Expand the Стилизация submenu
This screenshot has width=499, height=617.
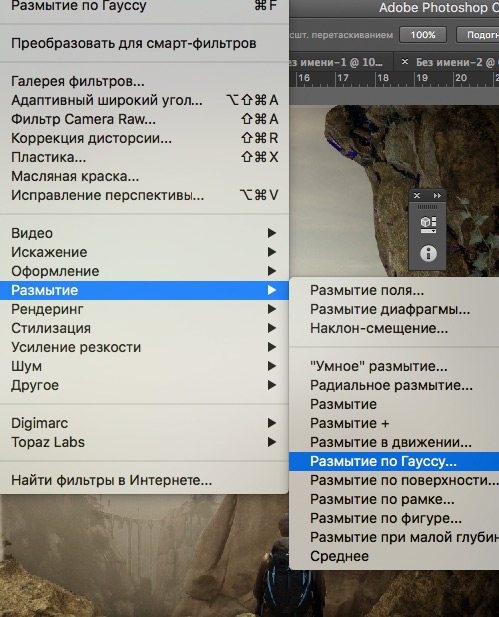144,328
